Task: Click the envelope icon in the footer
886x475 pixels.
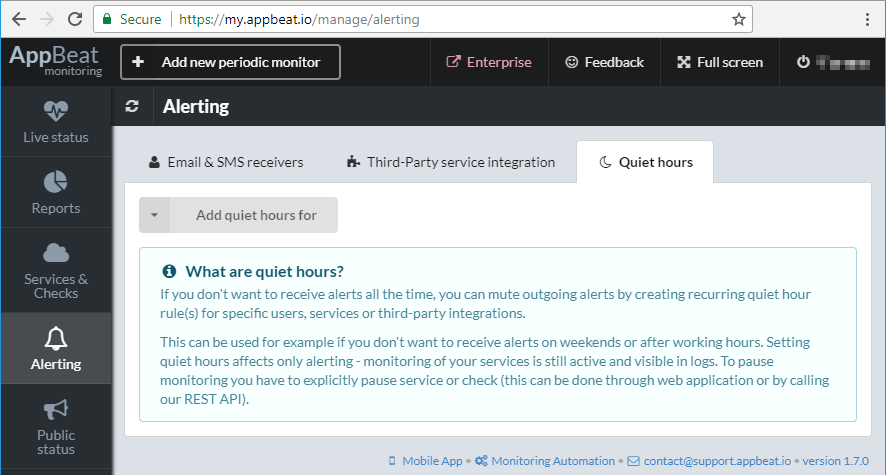Action: point(633,461)
